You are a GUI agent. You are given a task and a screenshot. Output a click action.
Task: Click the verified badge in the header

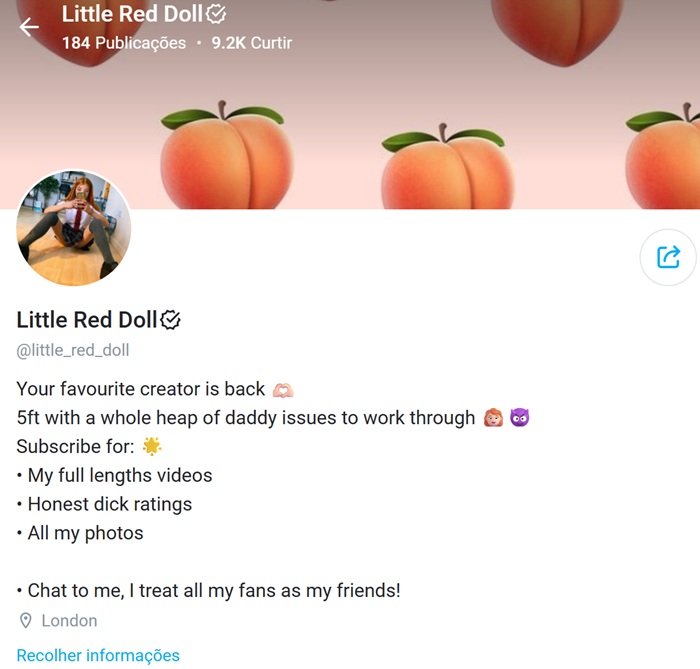(x=217, y=14)
